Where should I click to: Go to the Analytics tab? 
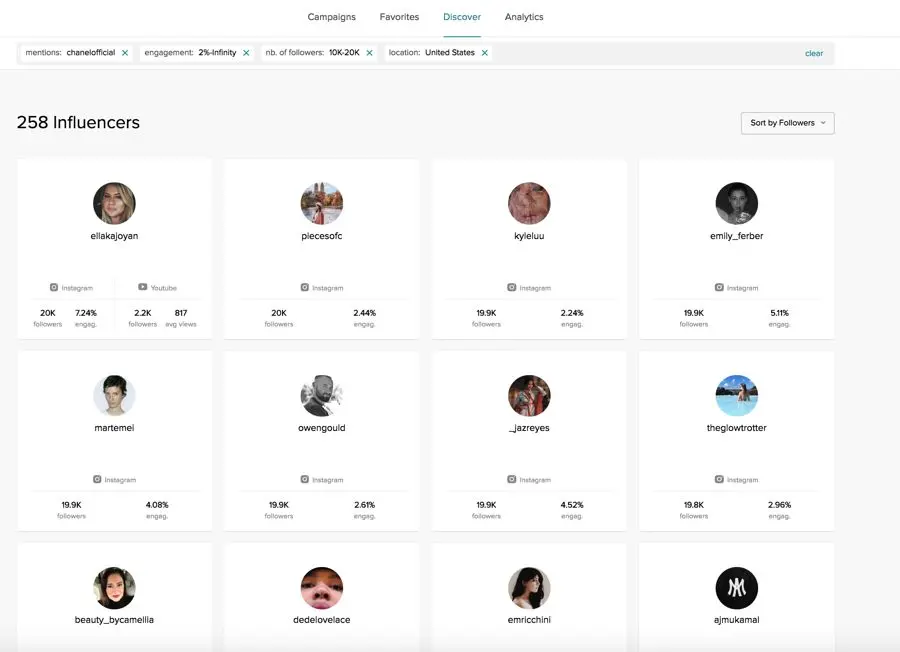tap(524, 17)
